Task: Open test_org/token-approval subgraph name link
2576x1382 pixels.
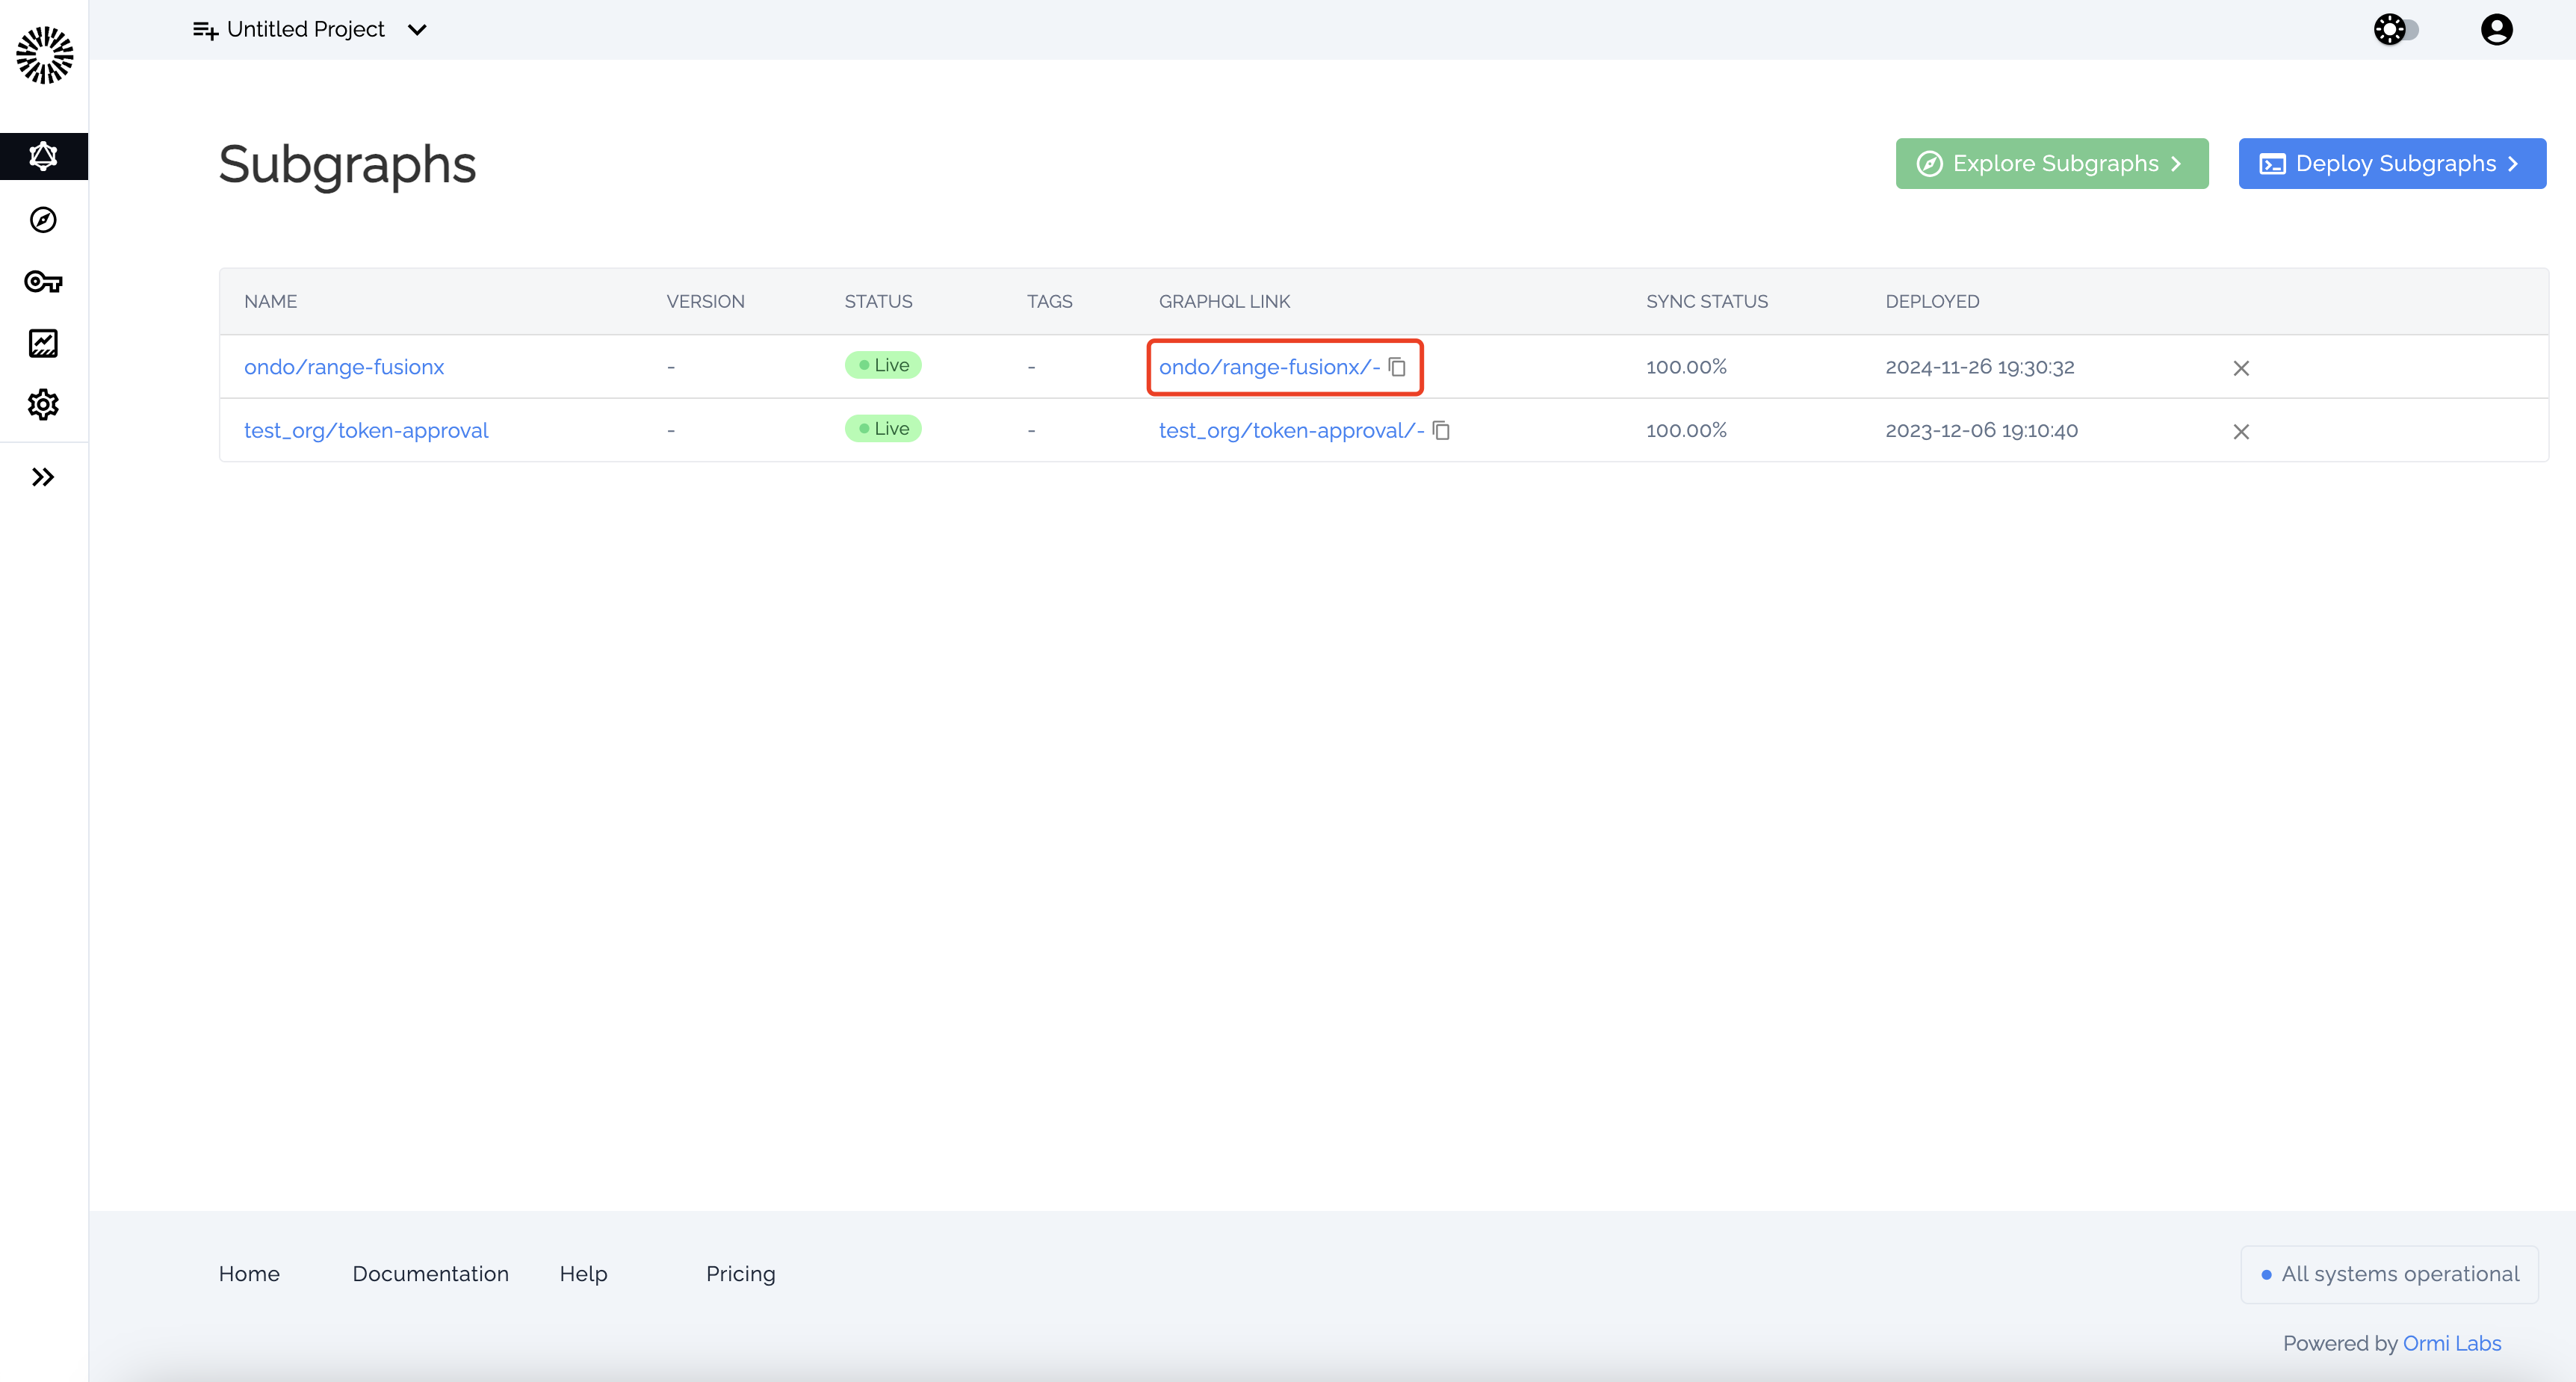Action: coord(366,430)
